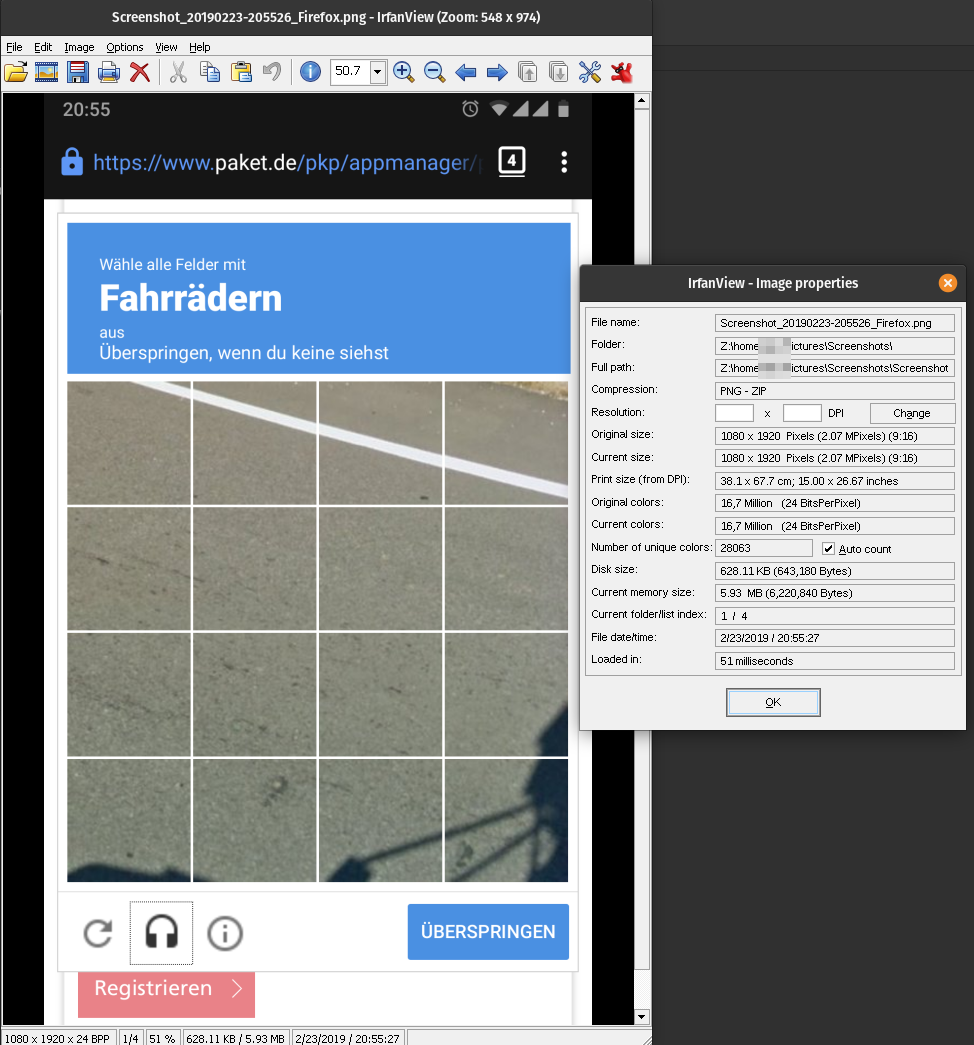Click the captcha audio headphones icon
The image size is (974, 1045).
[161, 932]
